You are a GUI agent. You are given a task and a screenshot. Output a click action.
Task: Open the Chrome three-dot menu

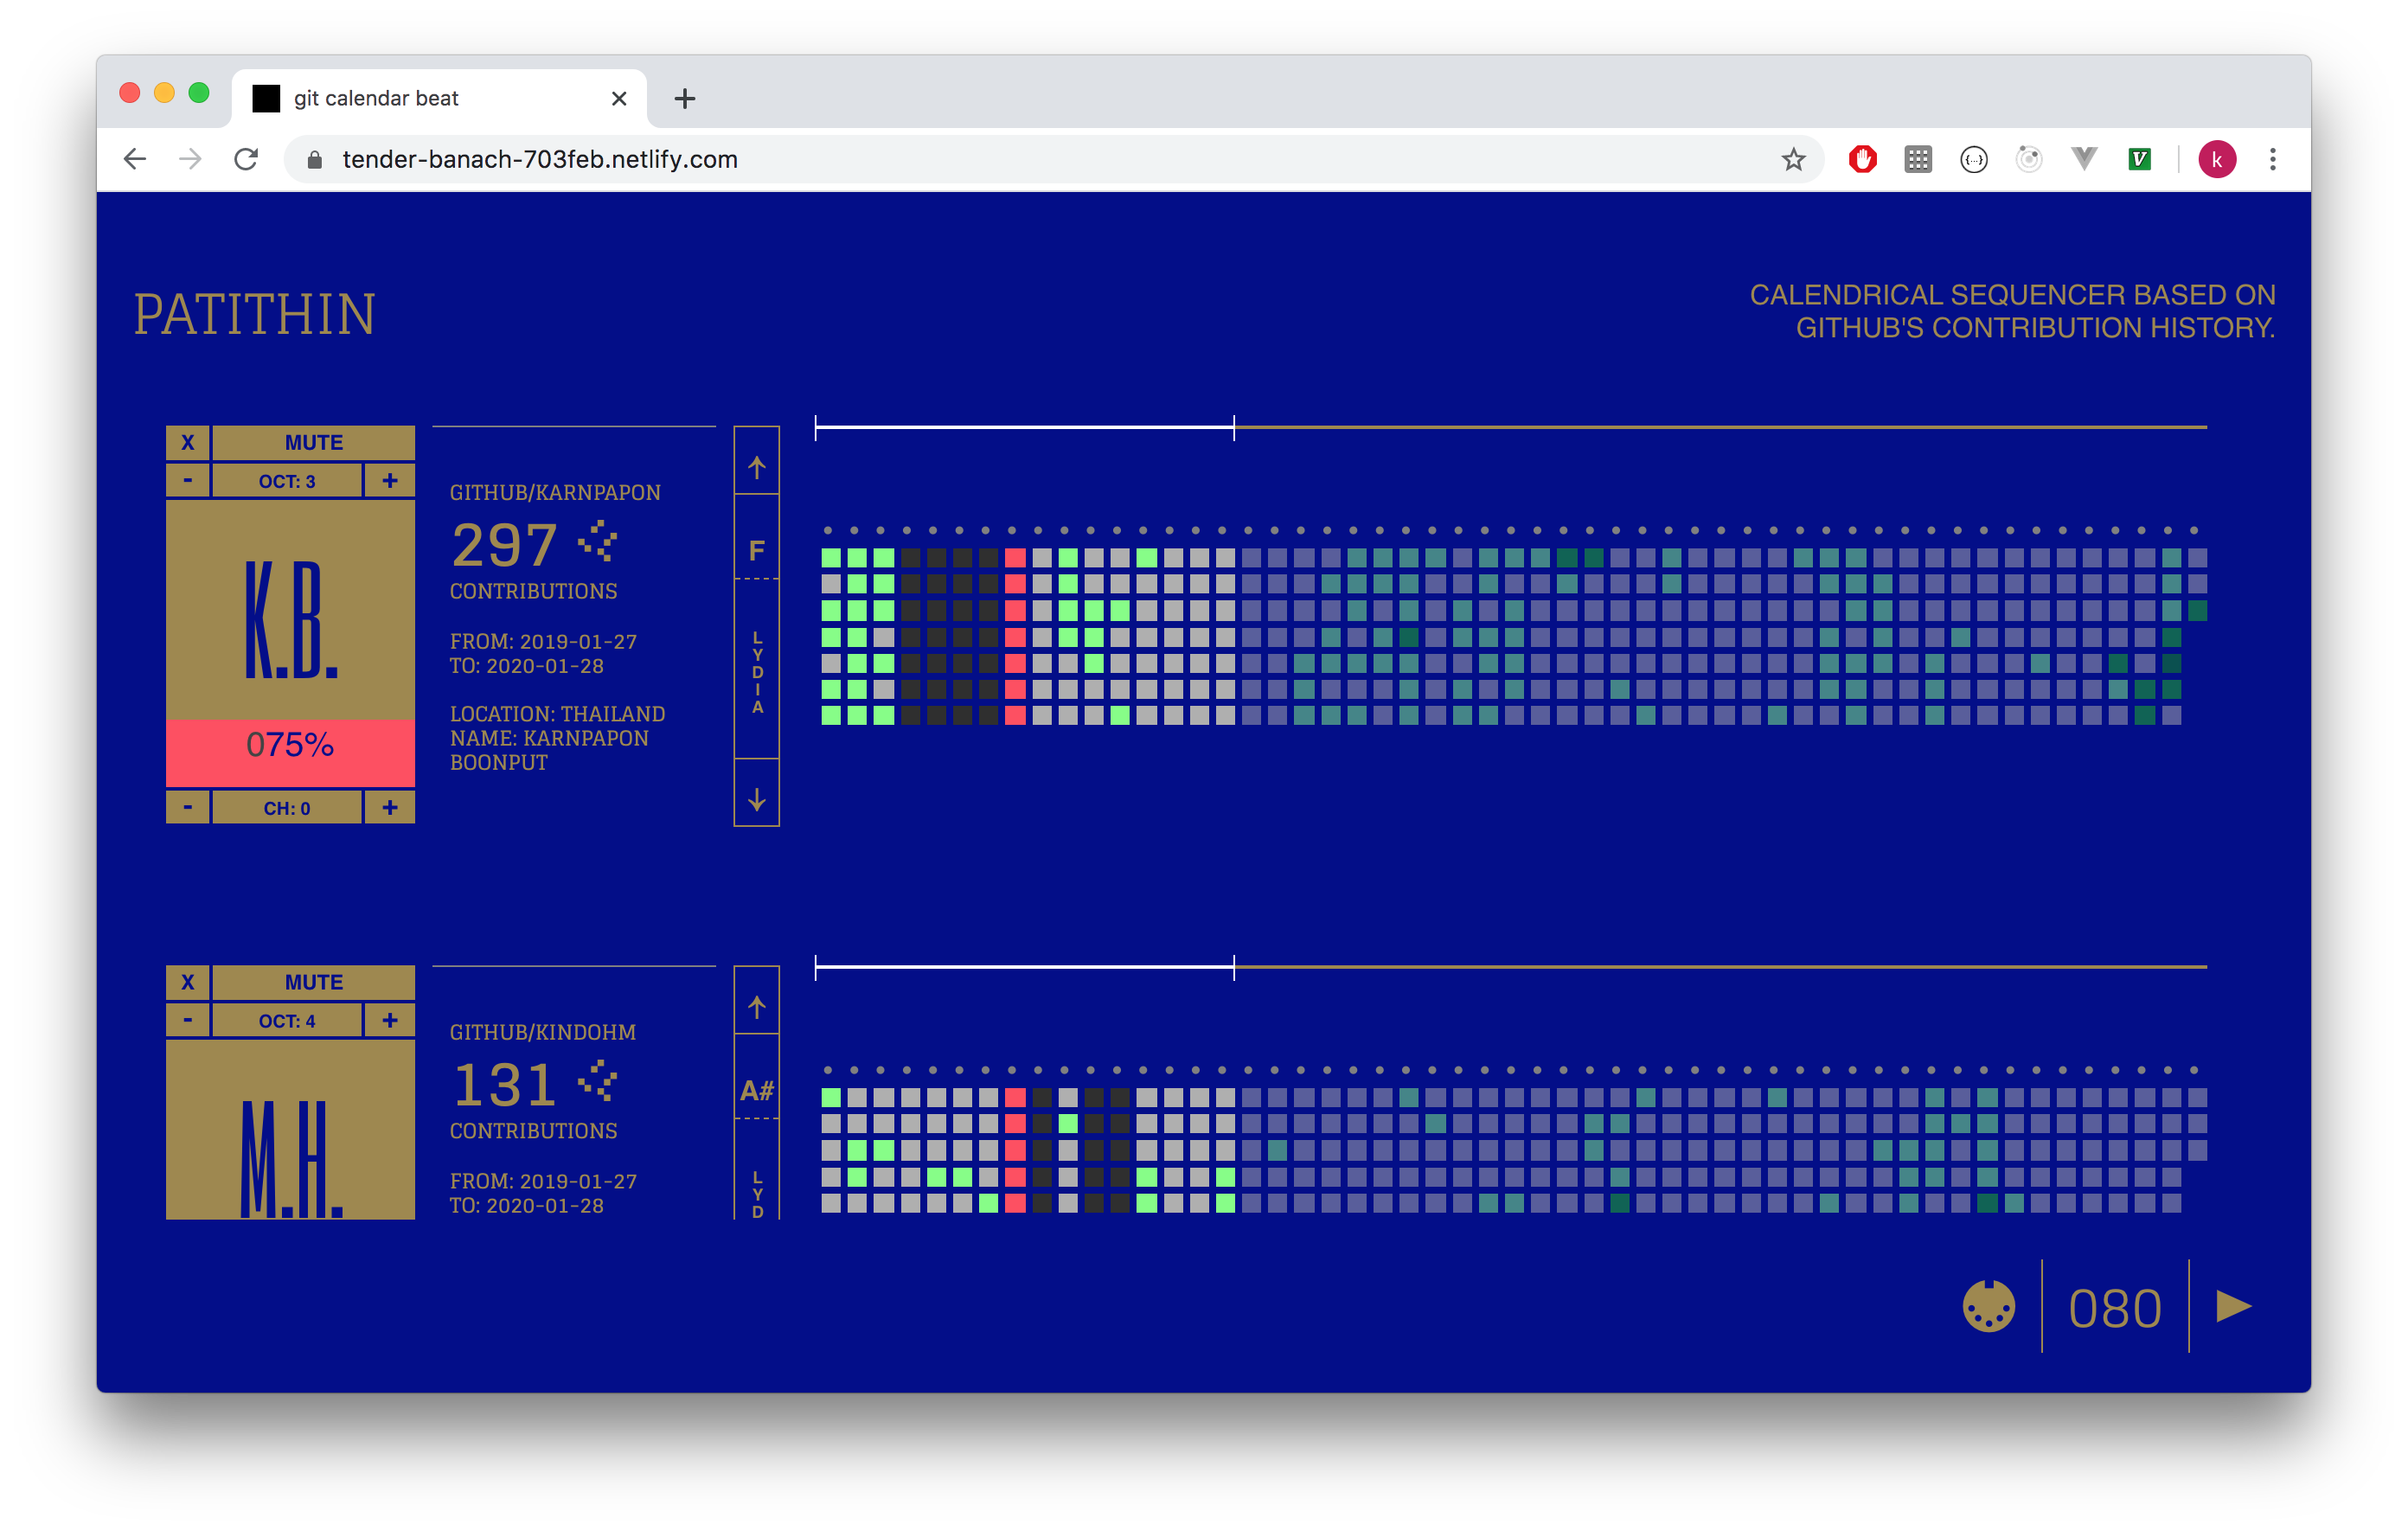[x=2273, y=159]
